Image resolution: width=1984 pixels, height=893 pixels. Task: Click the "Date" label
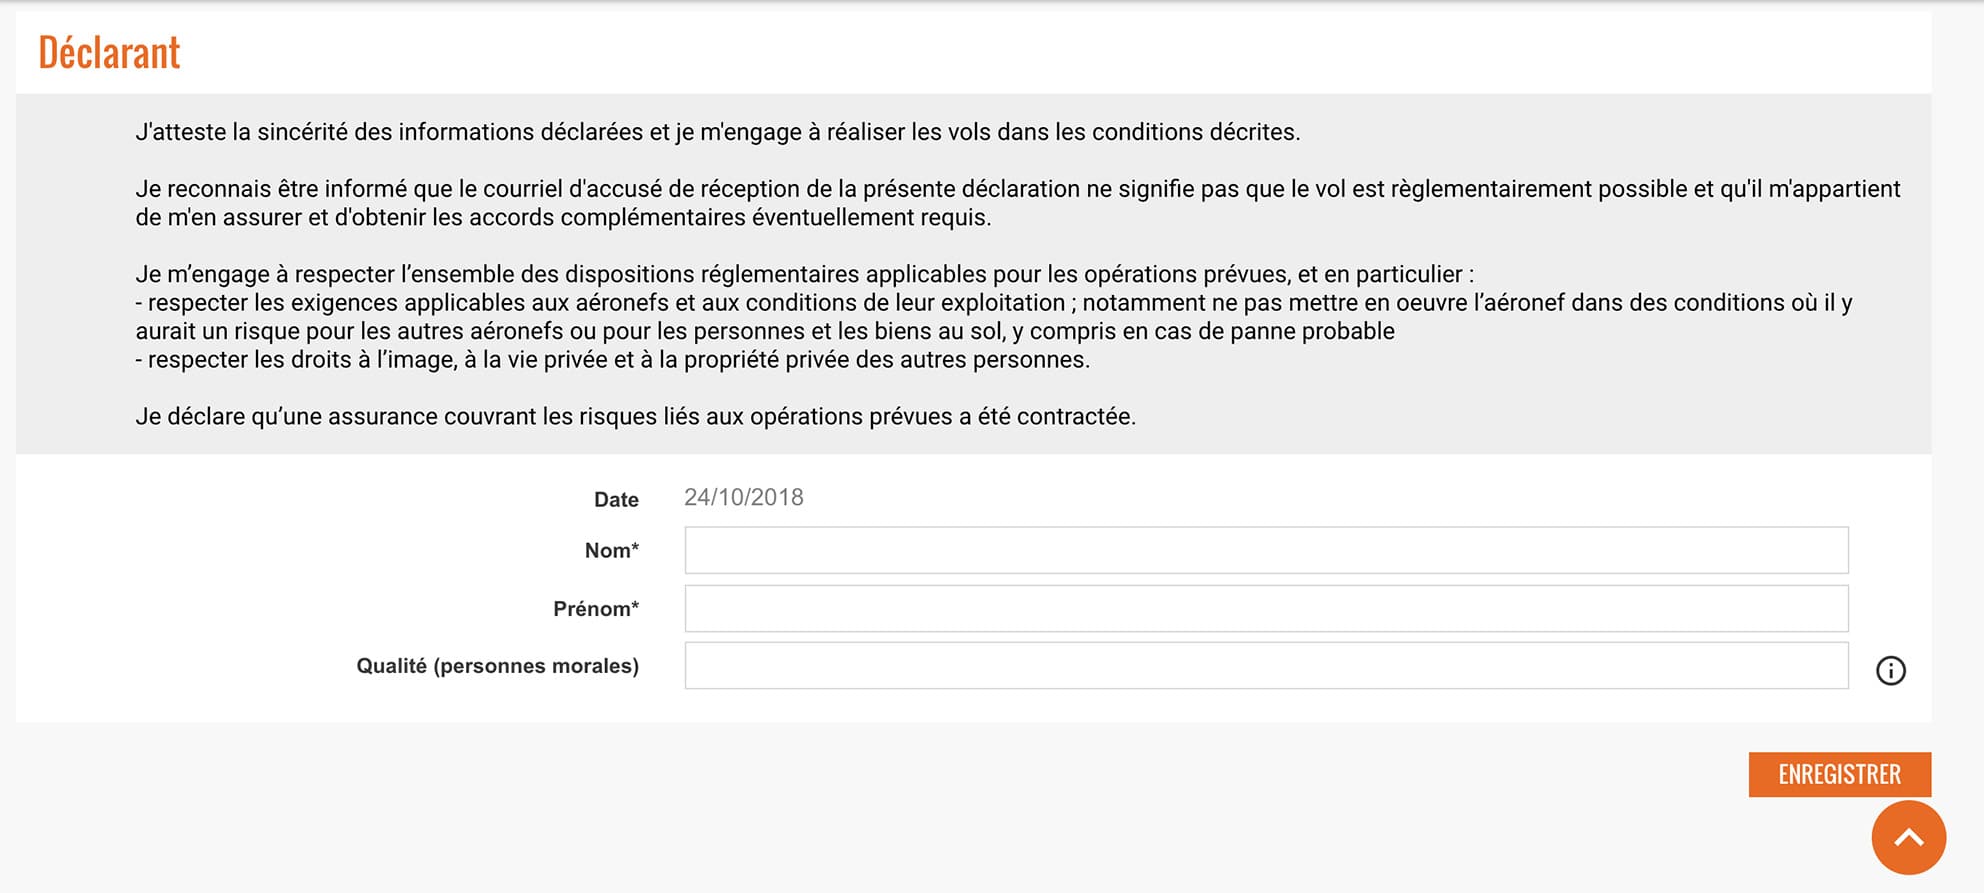(x=616, y=499)
